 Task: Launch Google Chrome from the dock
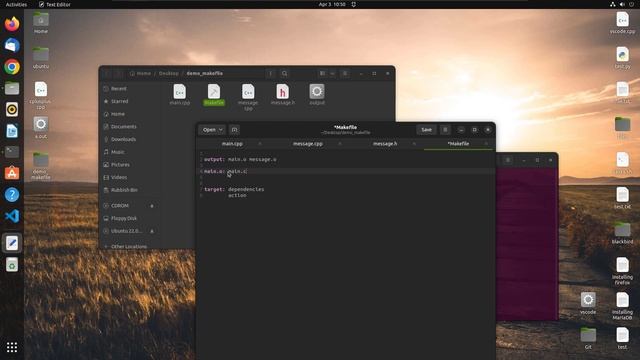coord(12,67)
